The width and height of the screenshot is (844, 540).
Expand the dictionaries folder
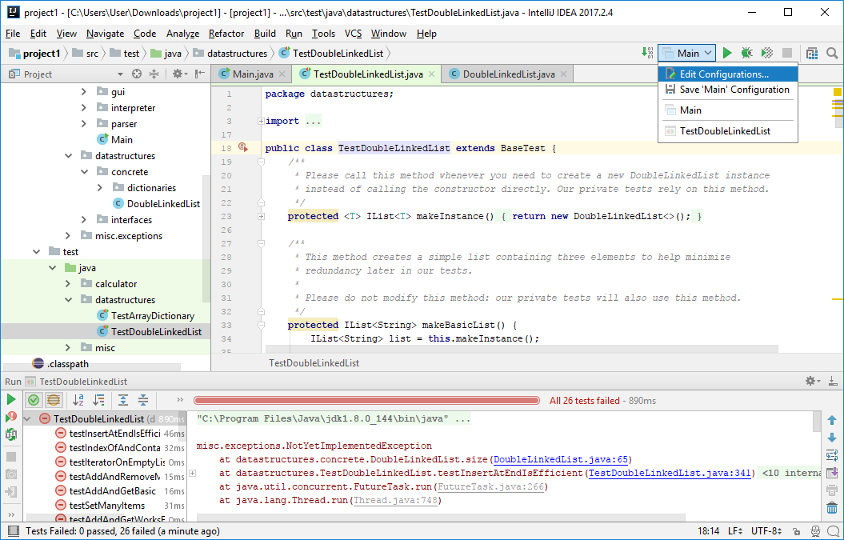(100, 187)
